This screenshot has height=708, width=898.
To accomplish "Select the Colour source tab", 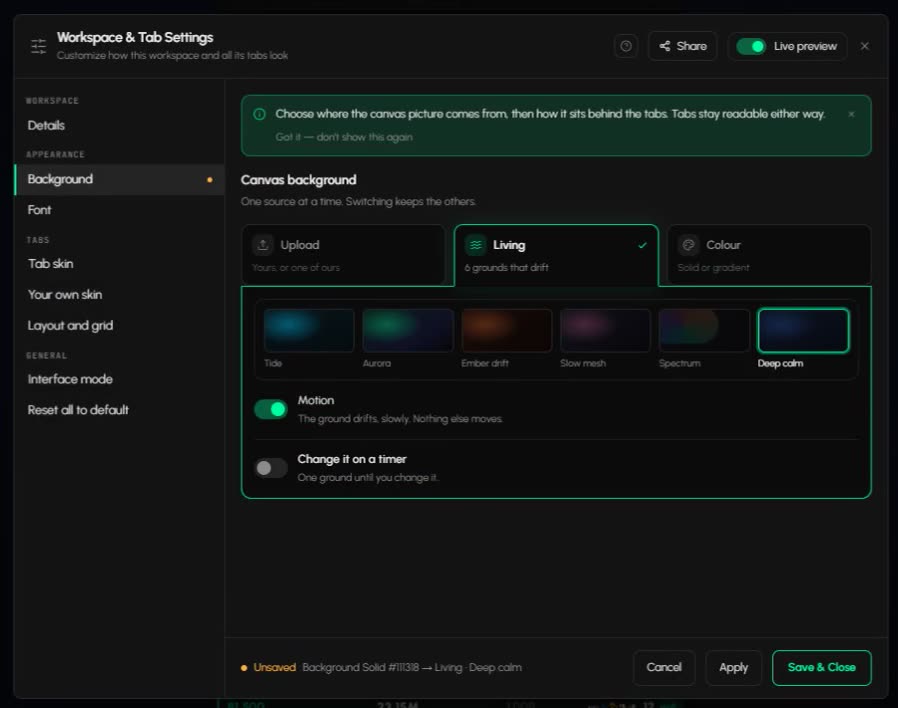I will (x=769, y=255).
